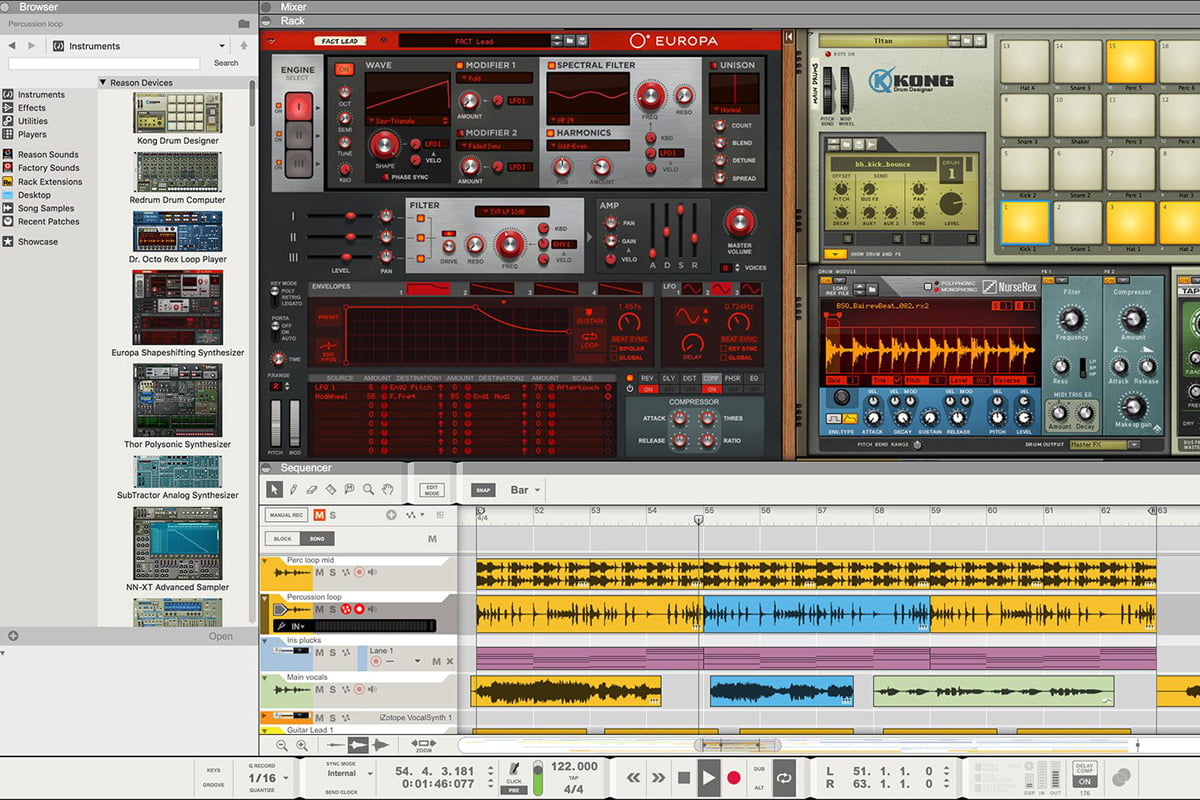Toggle record enable on Percussion loop track

click(358, 610)
